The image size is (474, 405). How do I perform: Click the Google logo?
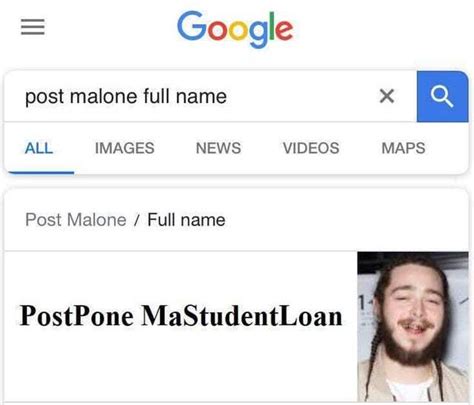(x=235, y=29)
